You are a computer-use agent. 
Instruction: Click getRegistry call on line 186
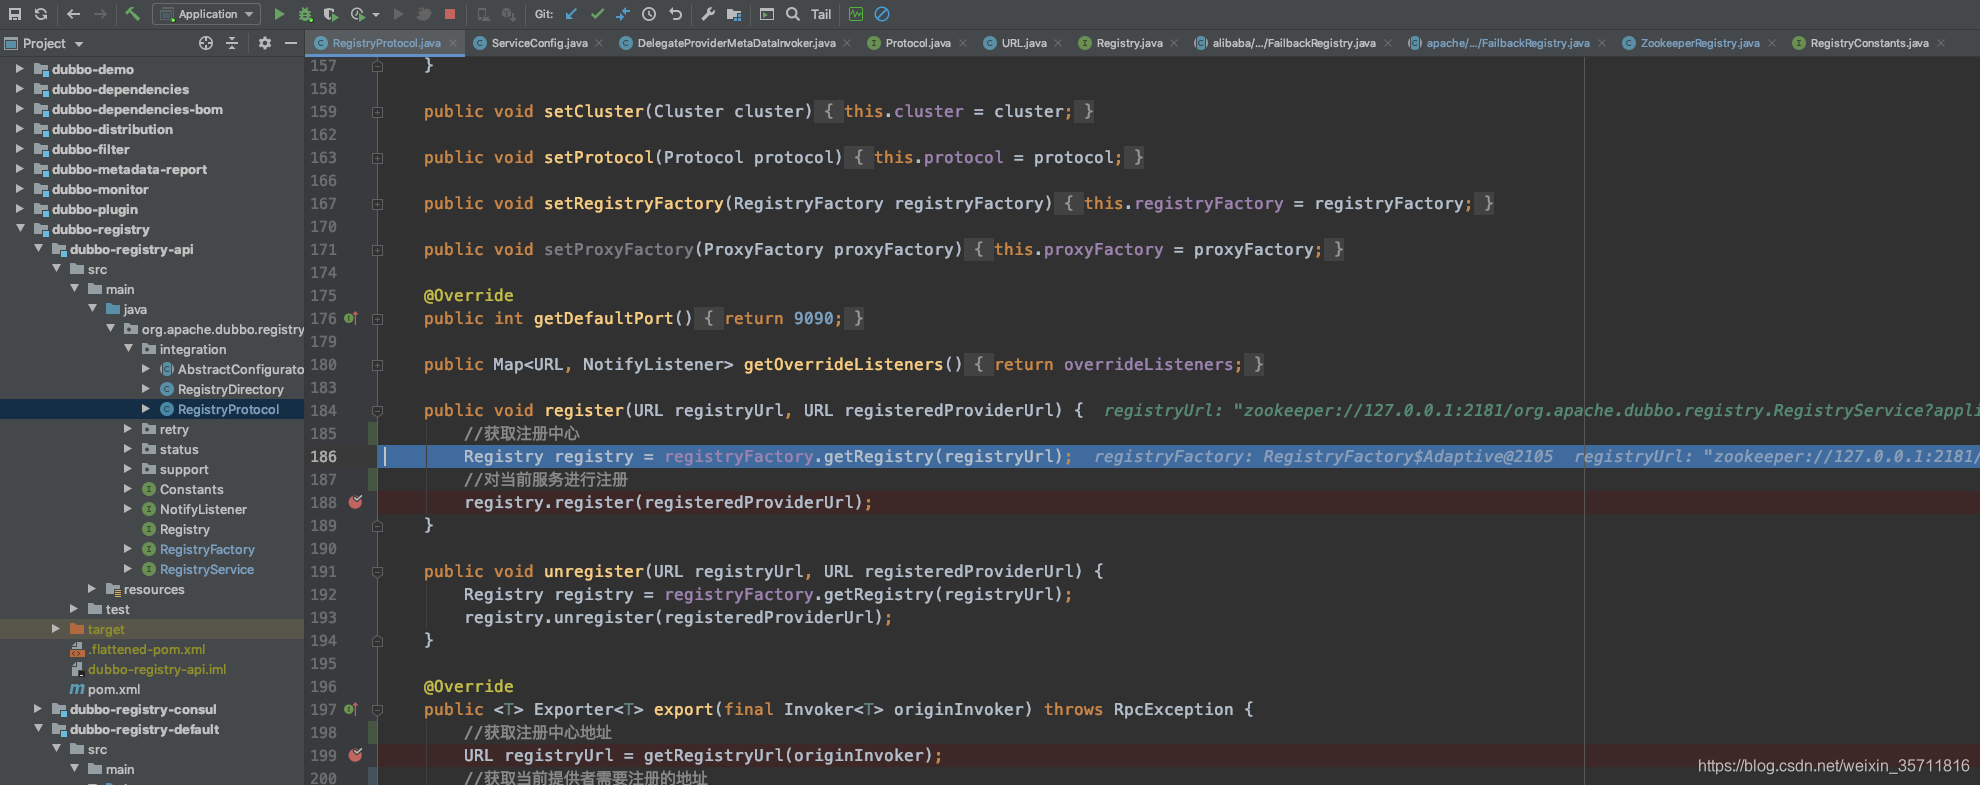point(878,457)
